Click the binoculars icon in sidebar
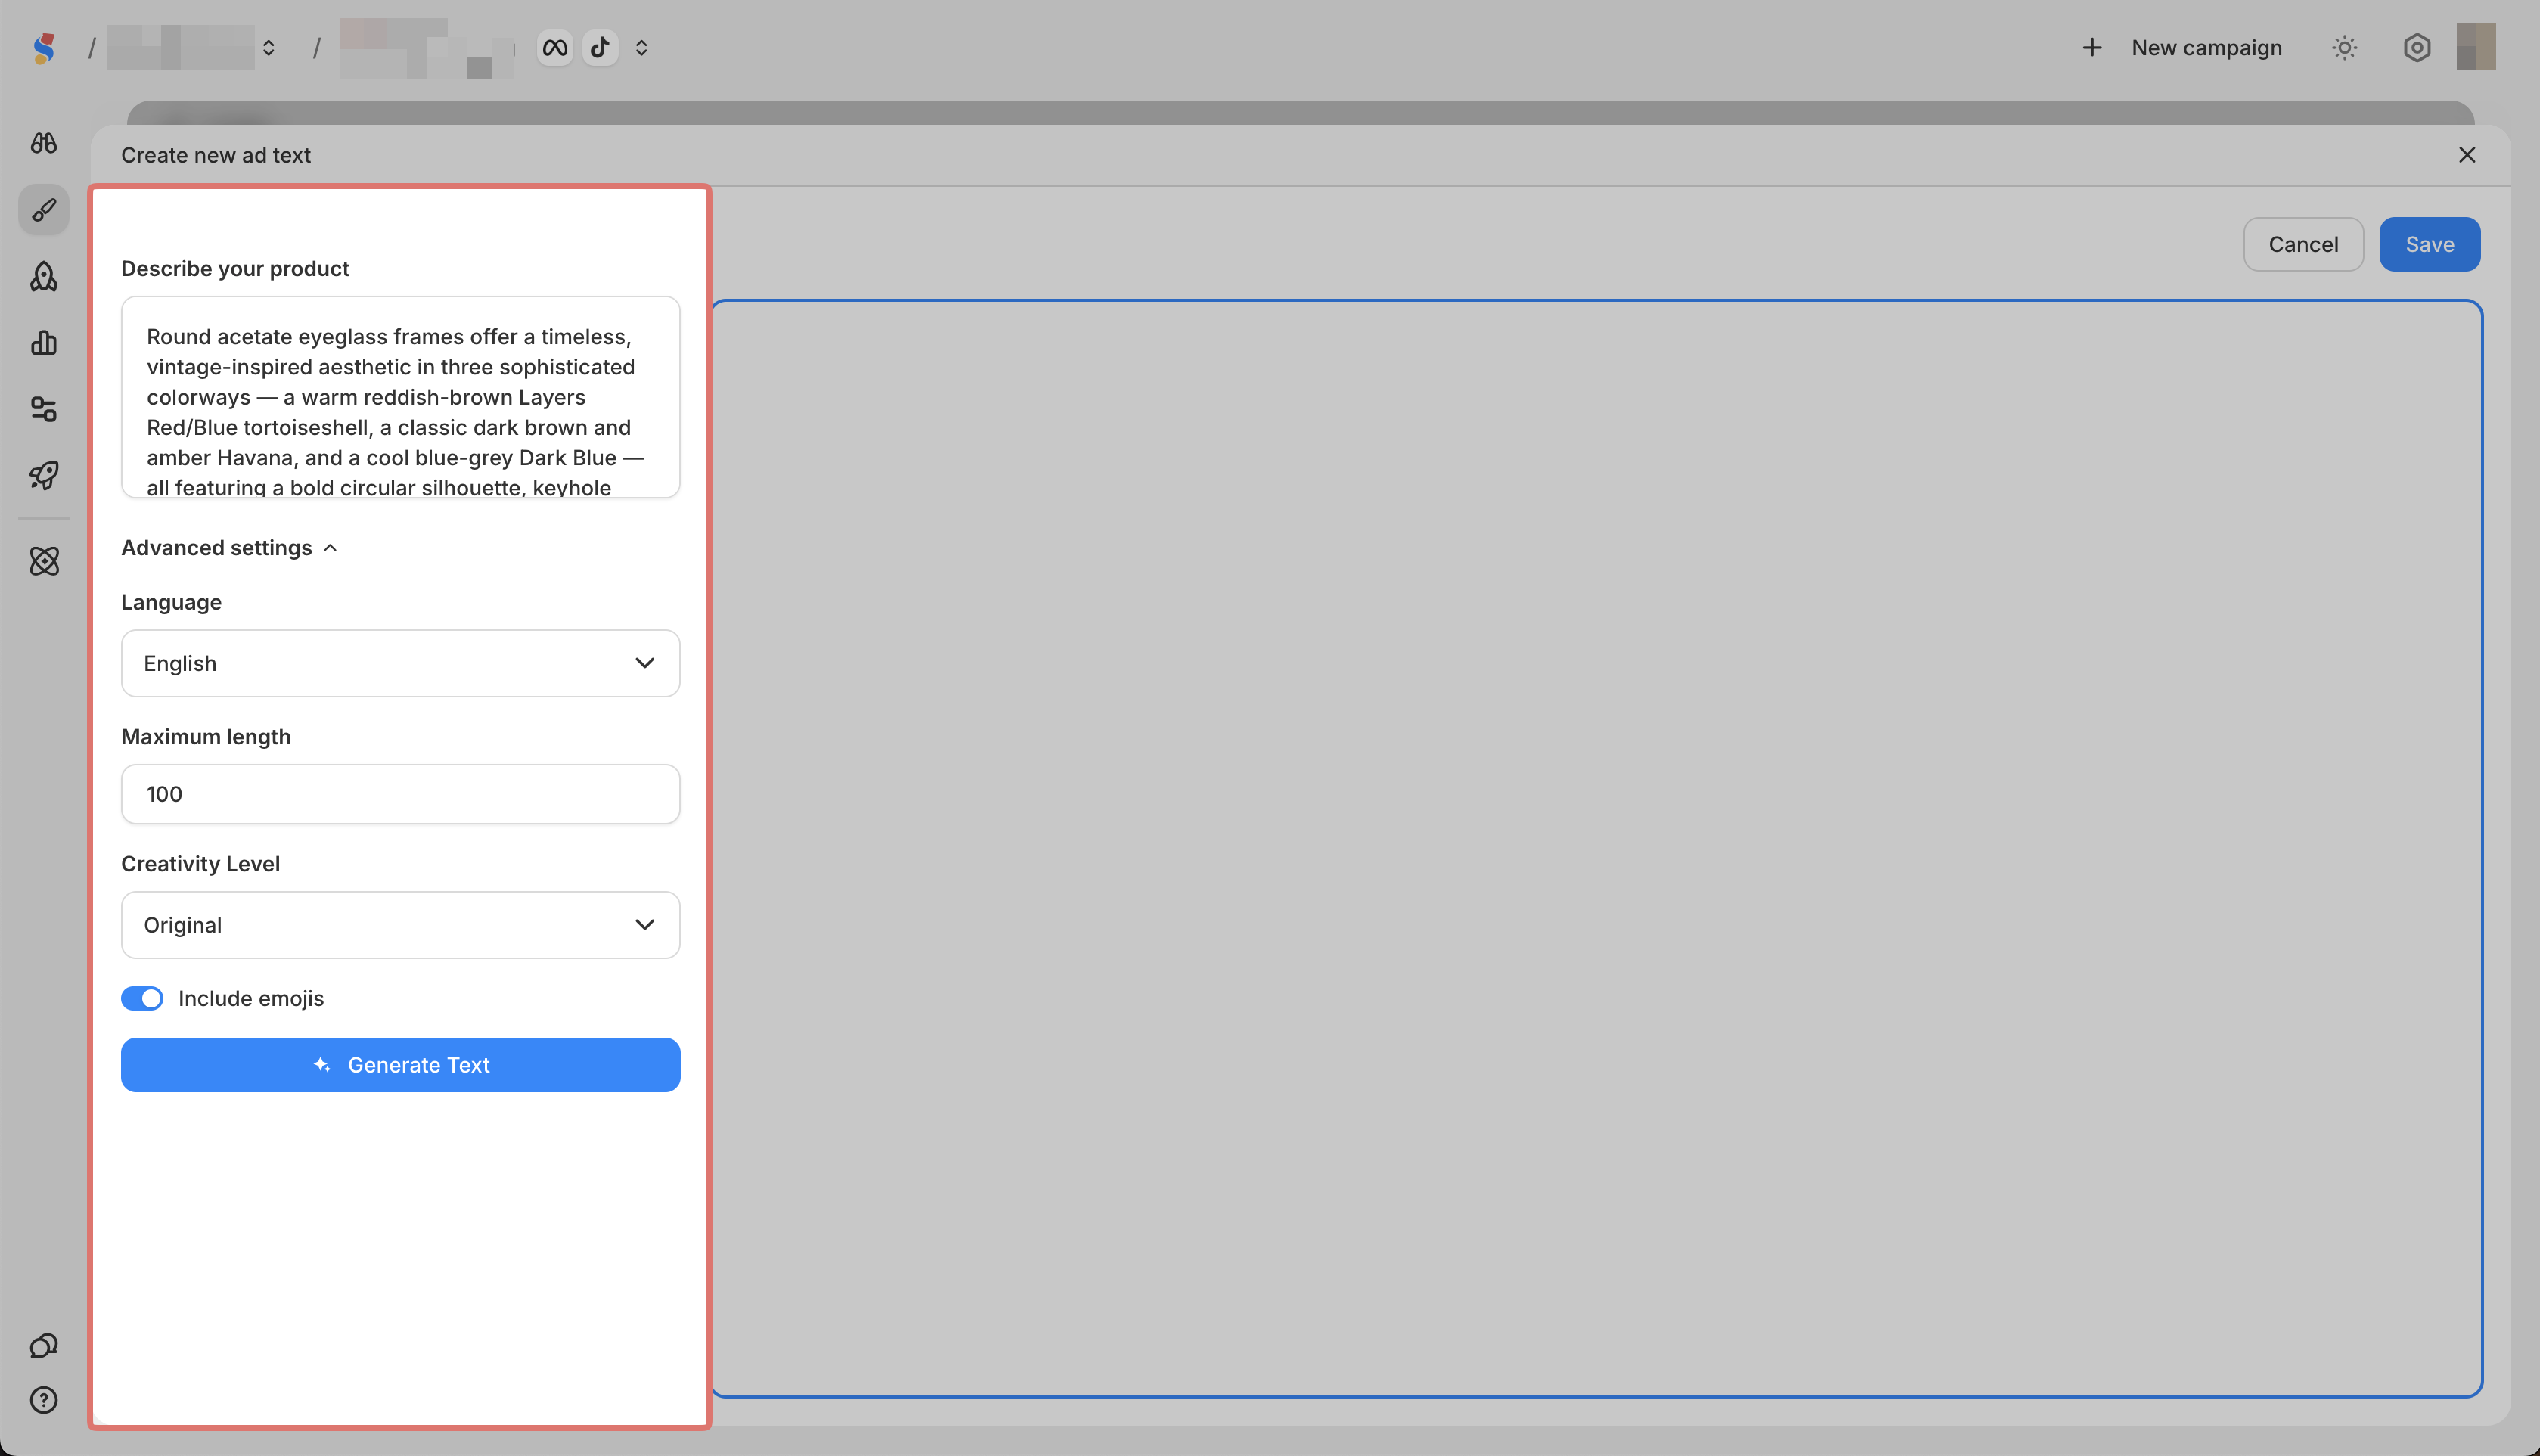Screen dimensions: 2540x1456 coord(43,143)
